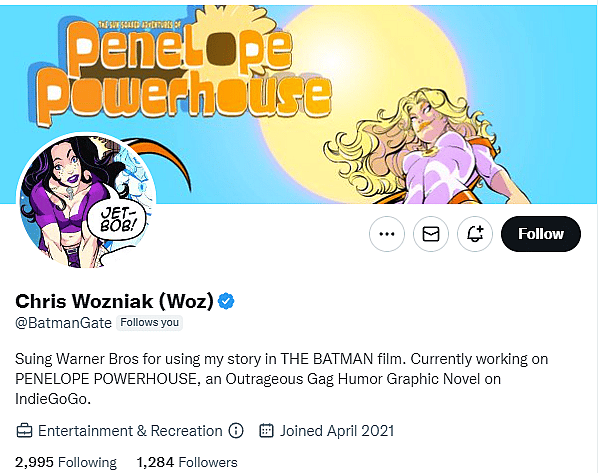This screenshot has width=599, height=473.
Task: Click the blue verified badge
Action: [226, 301]
